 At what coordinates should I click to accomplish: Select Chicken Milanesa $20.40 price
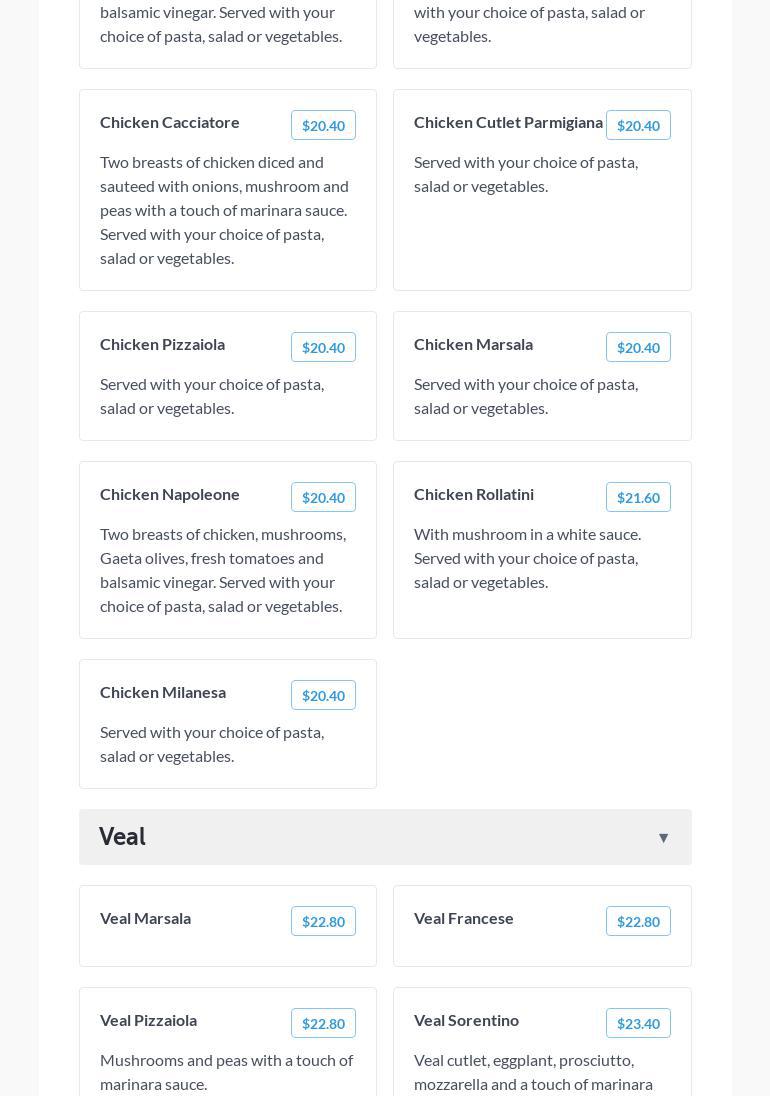[x=323, y=695]
